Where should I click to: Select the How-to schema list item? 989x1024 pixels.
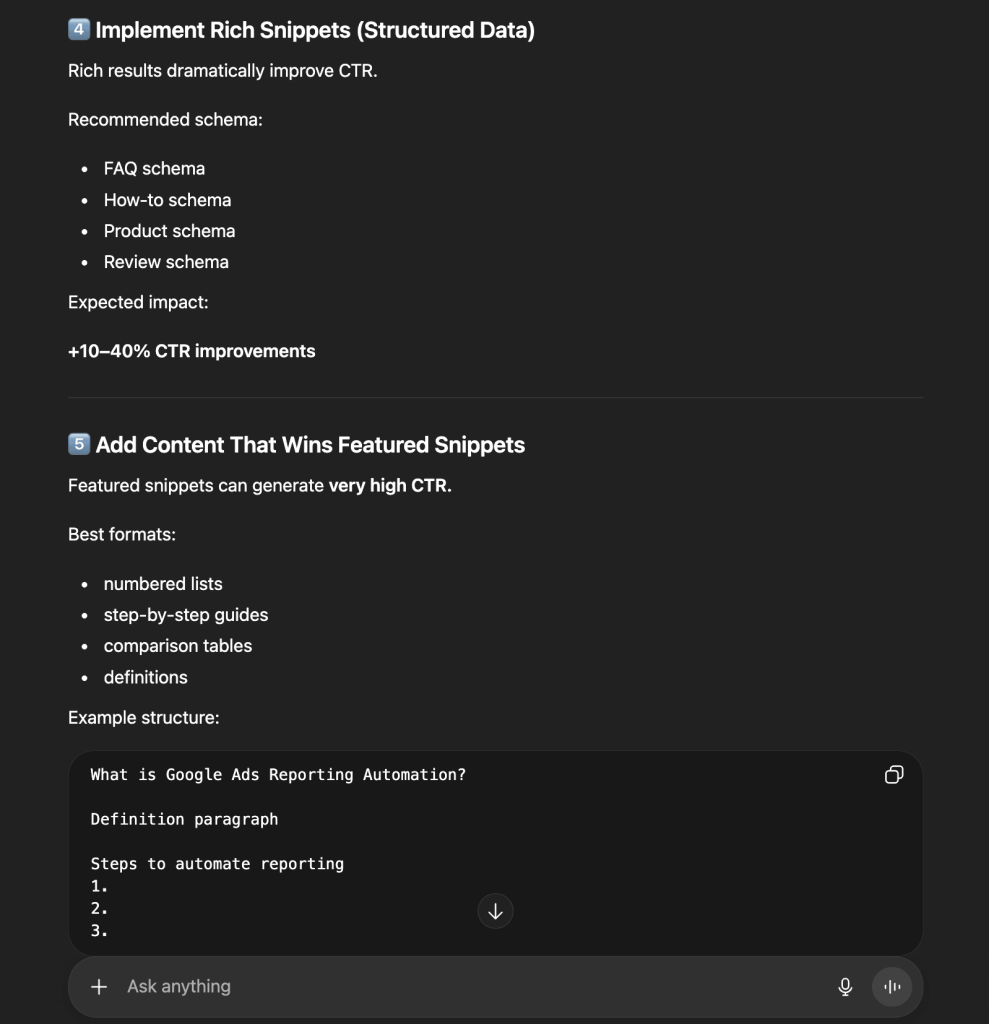tap(167, 200)
